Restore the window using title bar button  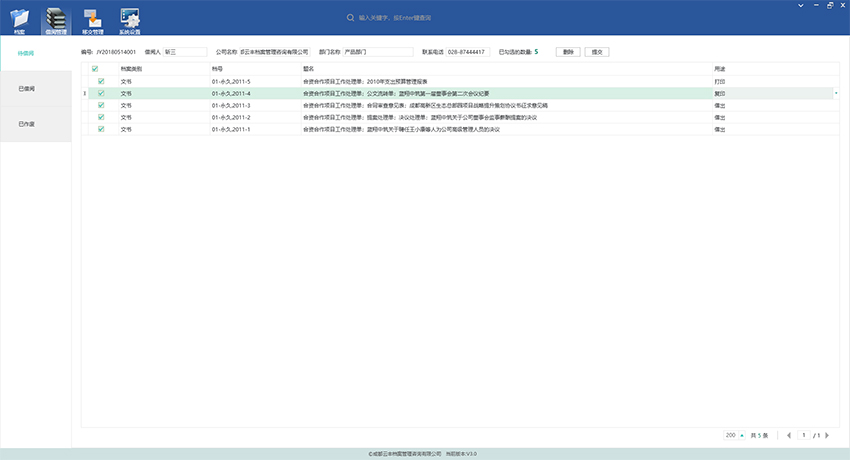click(x=830, y=5)
